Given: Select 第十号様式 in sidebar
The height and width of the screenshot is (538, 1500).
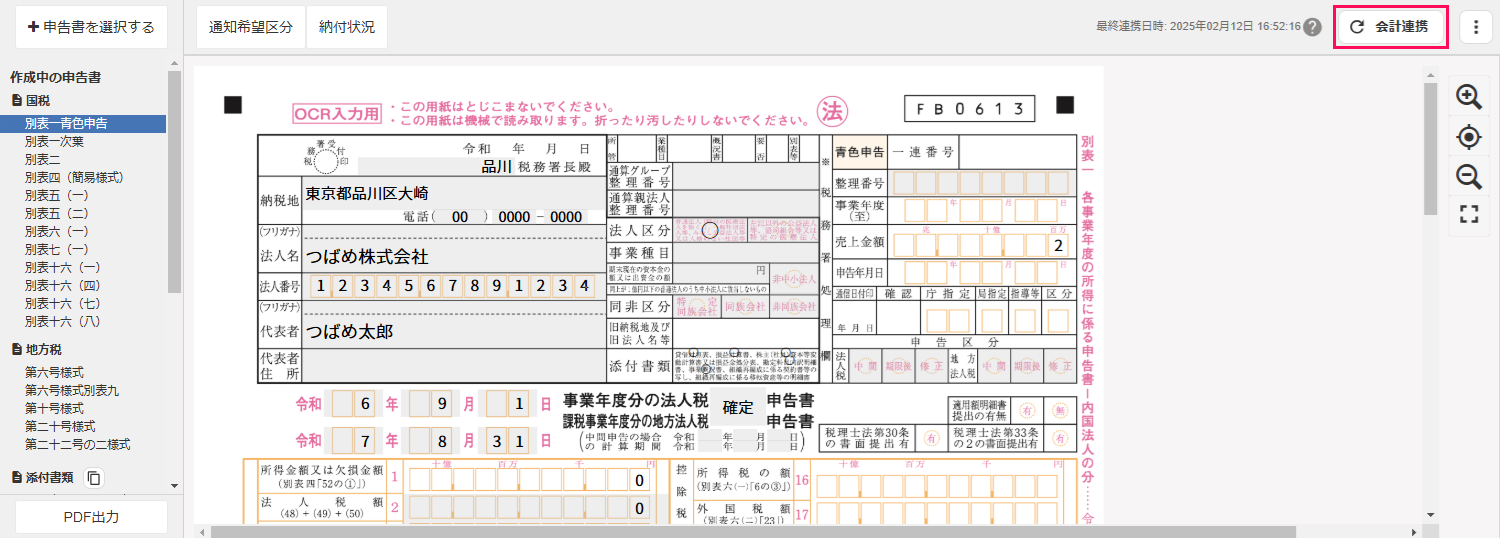Looking at the screenshot, I should click(x=54, y=408).
